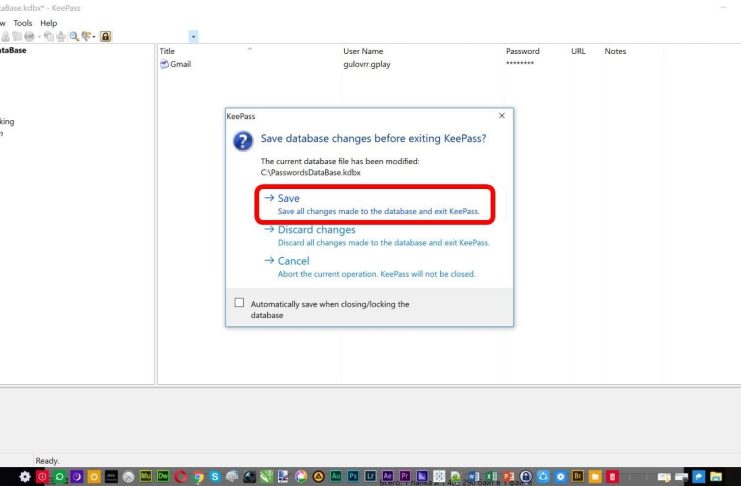Launch Adobe Audition from the taskbar
Image resolution: width=741 pixels, height=486 pixels.
coord(336,476)
